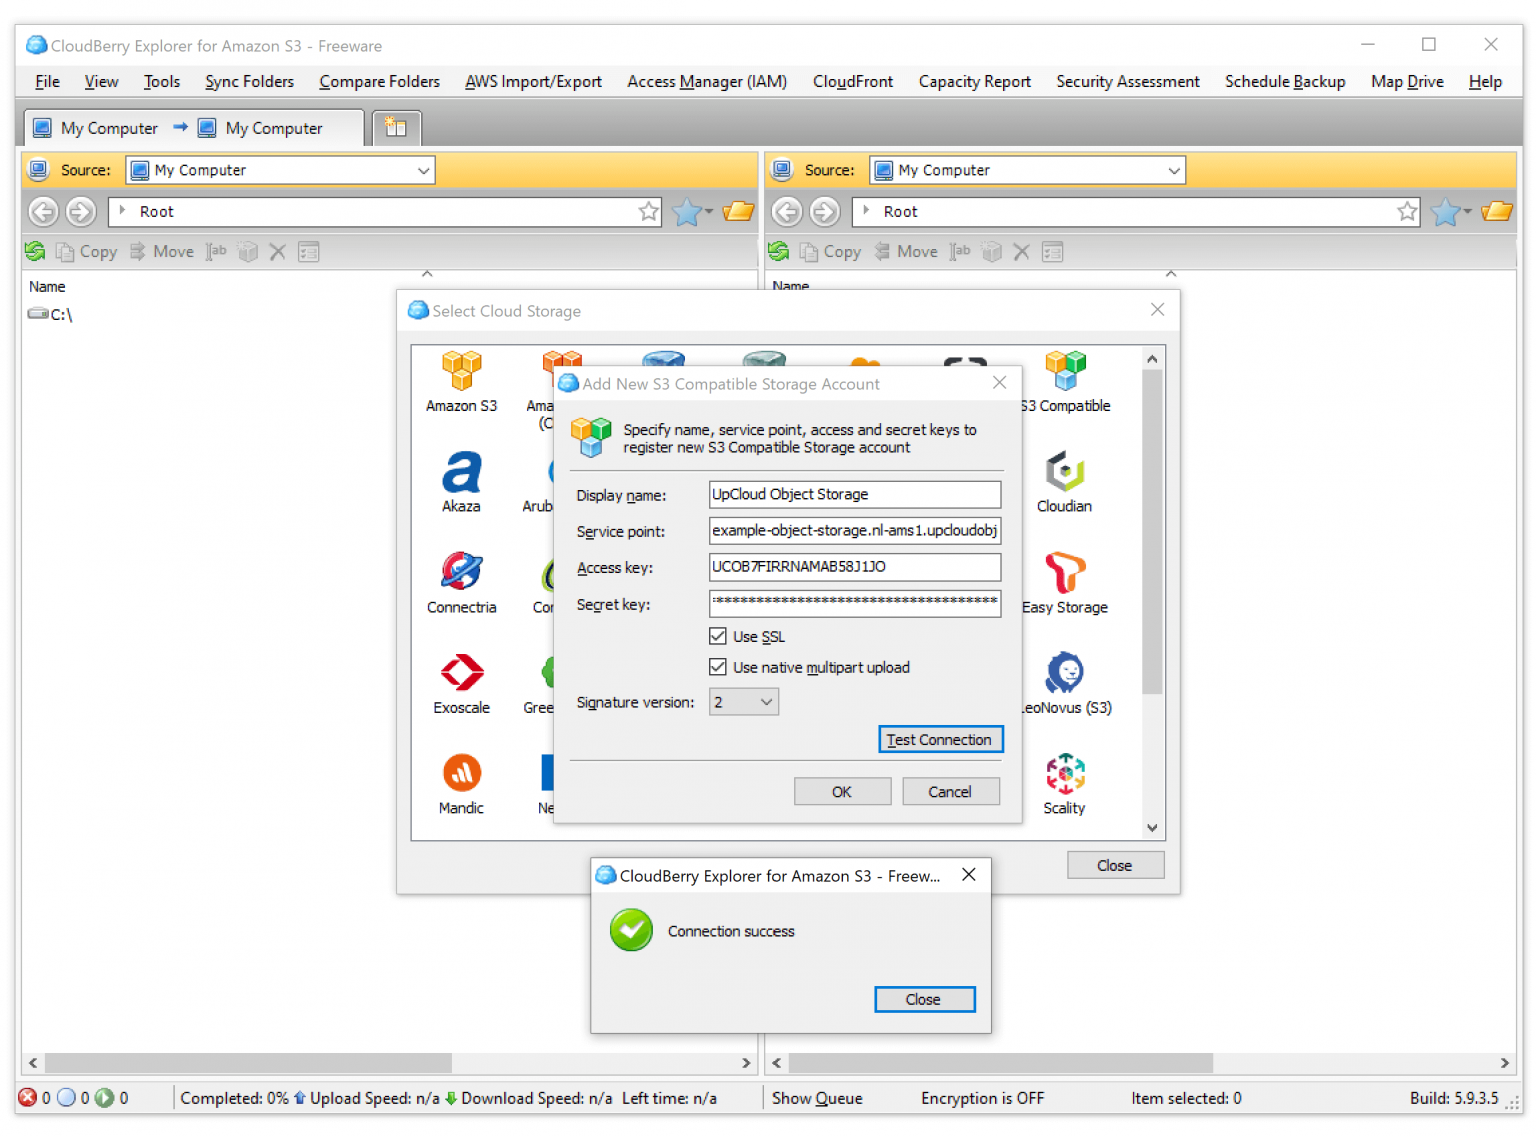Click left pane Copy toolbar button
The height and width of the screenshot is (1136, 1536).
point(87,252)
